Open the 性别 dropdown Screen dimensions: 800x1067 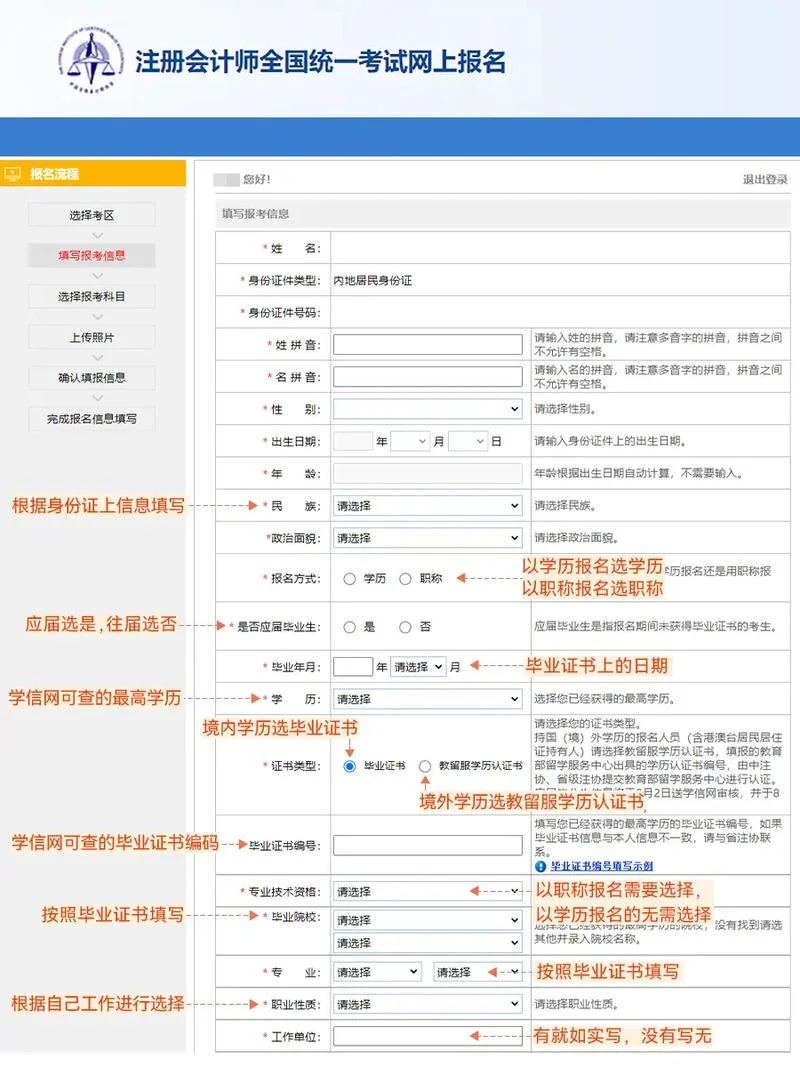coord(427,409)
